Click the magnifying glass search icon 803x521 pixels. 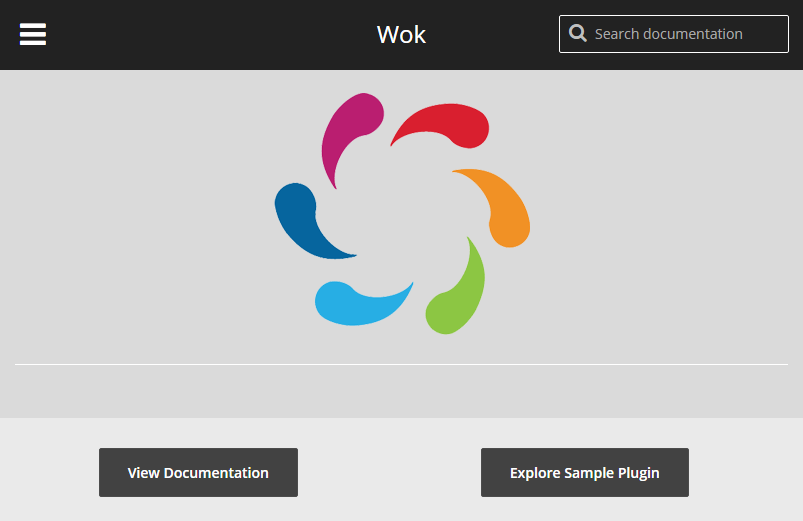(577, 34)
